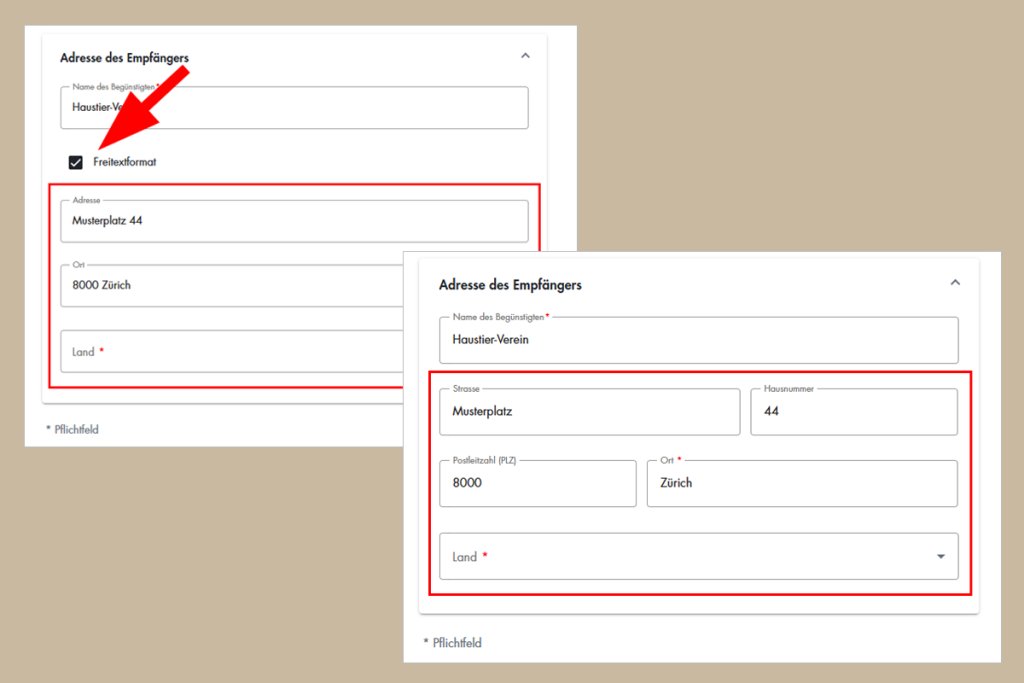Select the Postleitzahl (PLZ) field

(537, 484)
